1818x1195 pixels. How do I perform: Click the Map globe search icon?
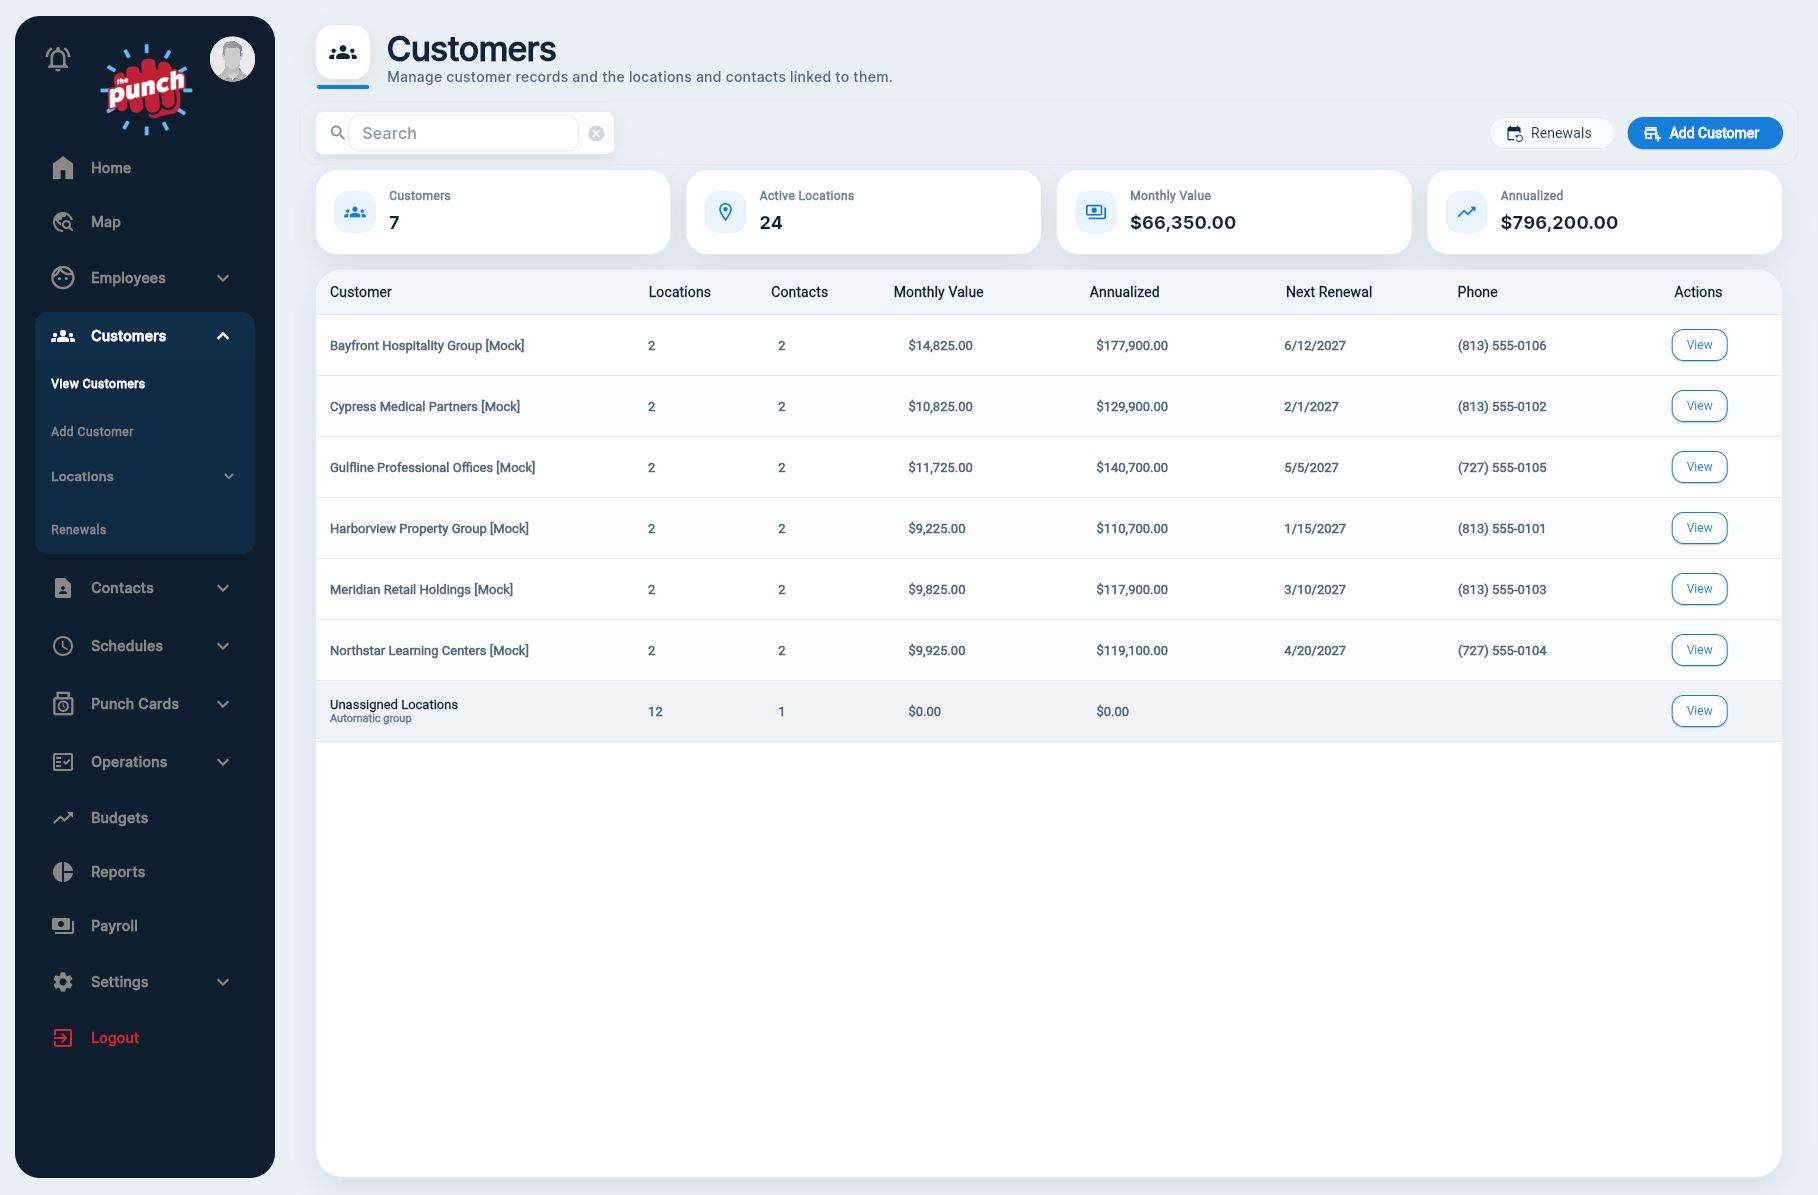click(x=63, y=222)
